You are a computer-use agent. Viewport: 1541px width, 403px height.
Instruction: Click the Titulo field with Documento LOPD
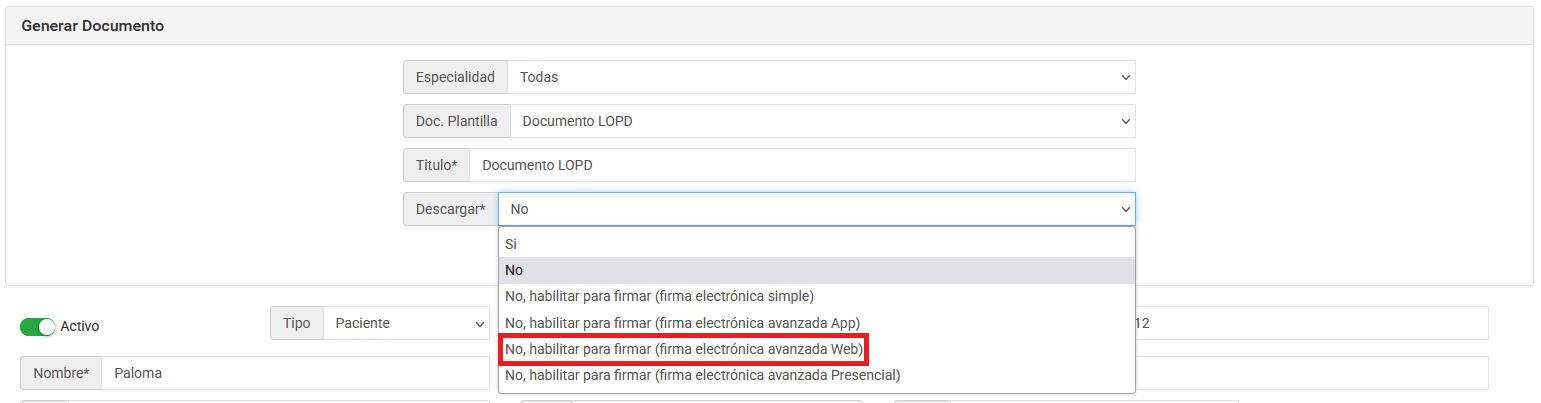(803, 165)
